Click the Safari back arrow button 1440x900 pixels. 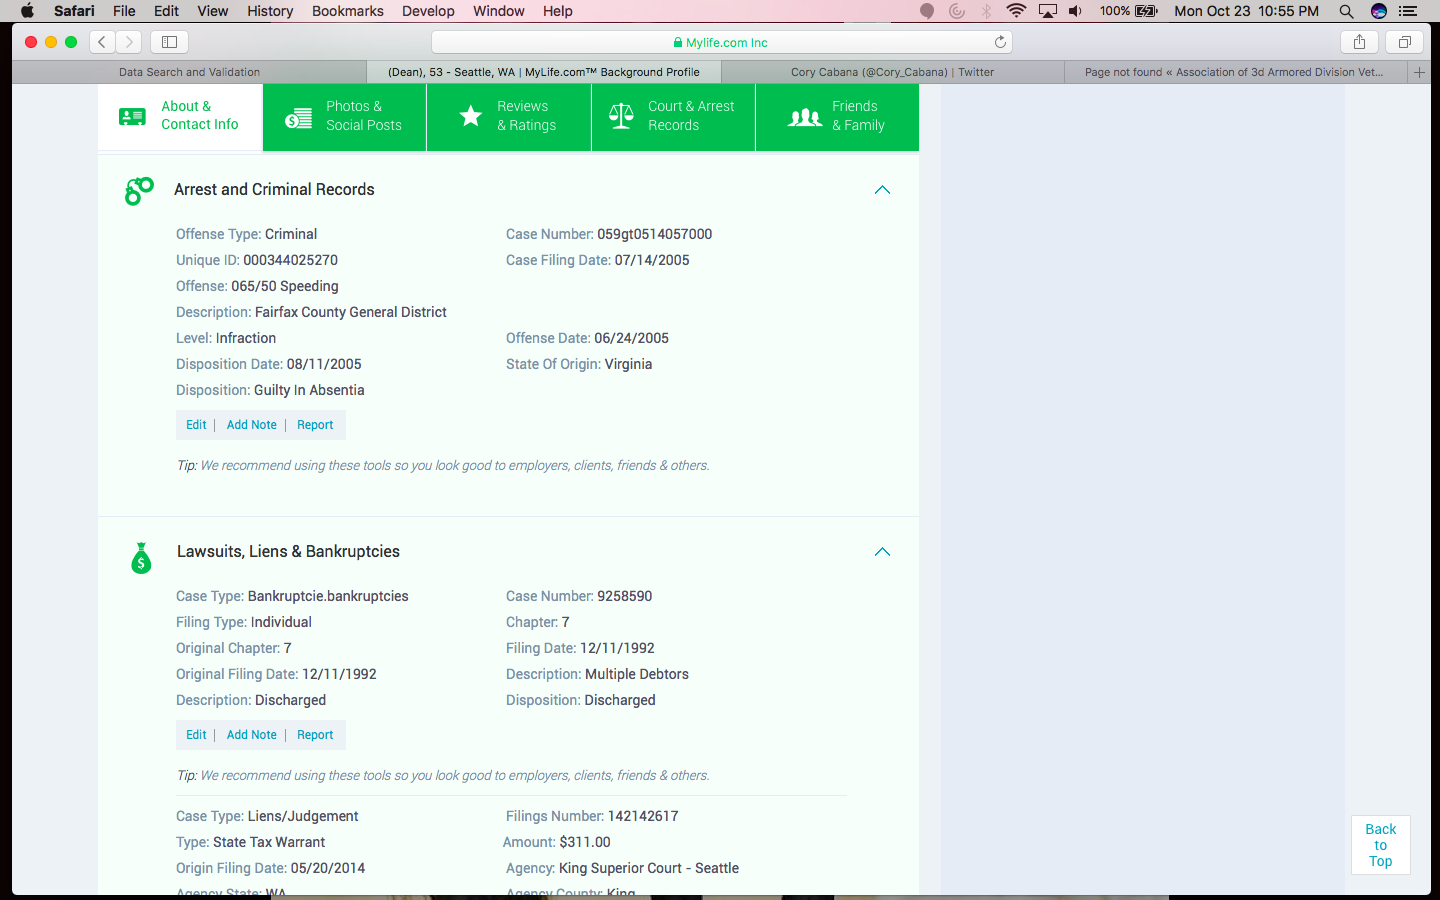pos(102,42)
